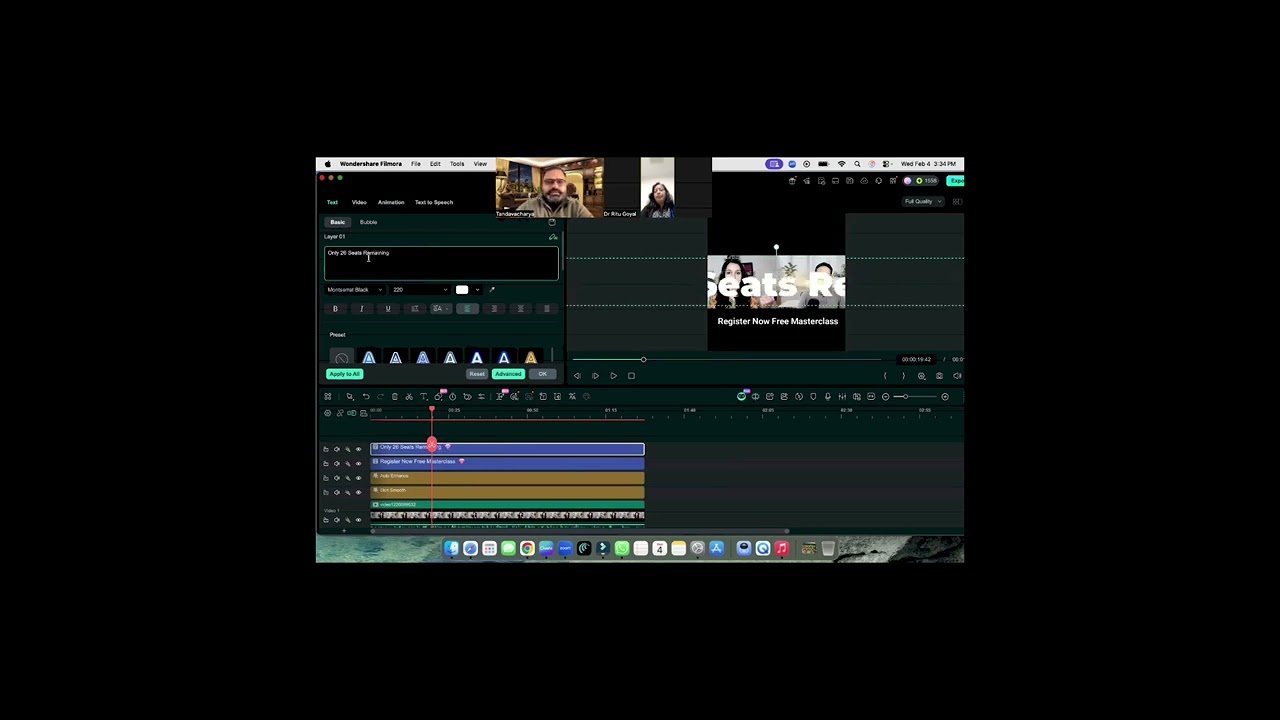Split clip with the scissors icon

point(409,397)
